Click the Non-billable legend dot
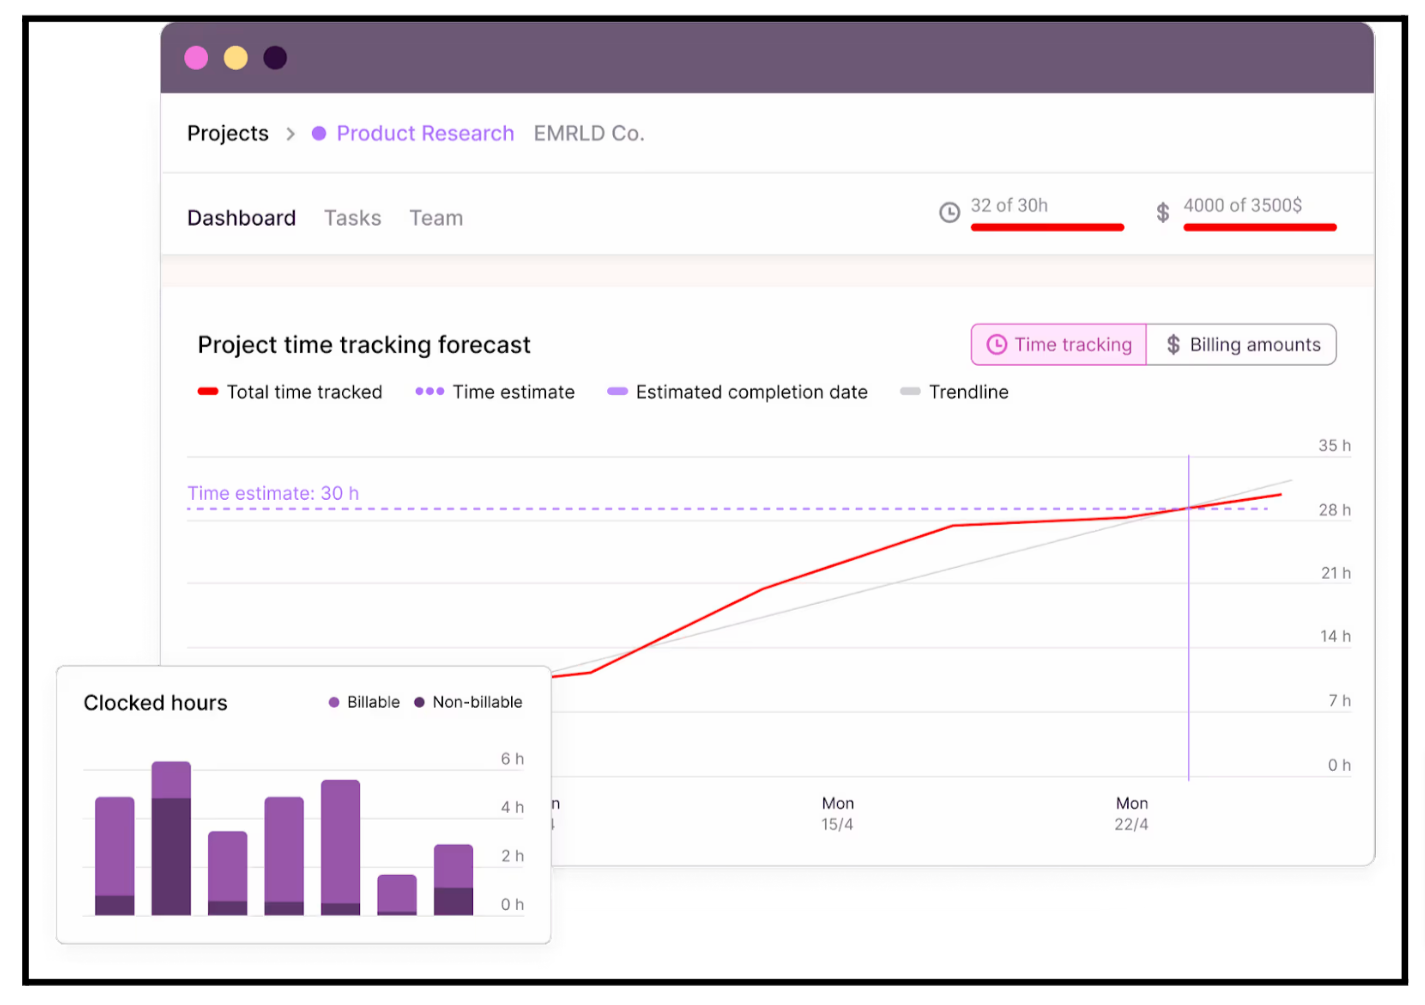The width and height of the screenshot is (1425, 1005). [417, 702]
